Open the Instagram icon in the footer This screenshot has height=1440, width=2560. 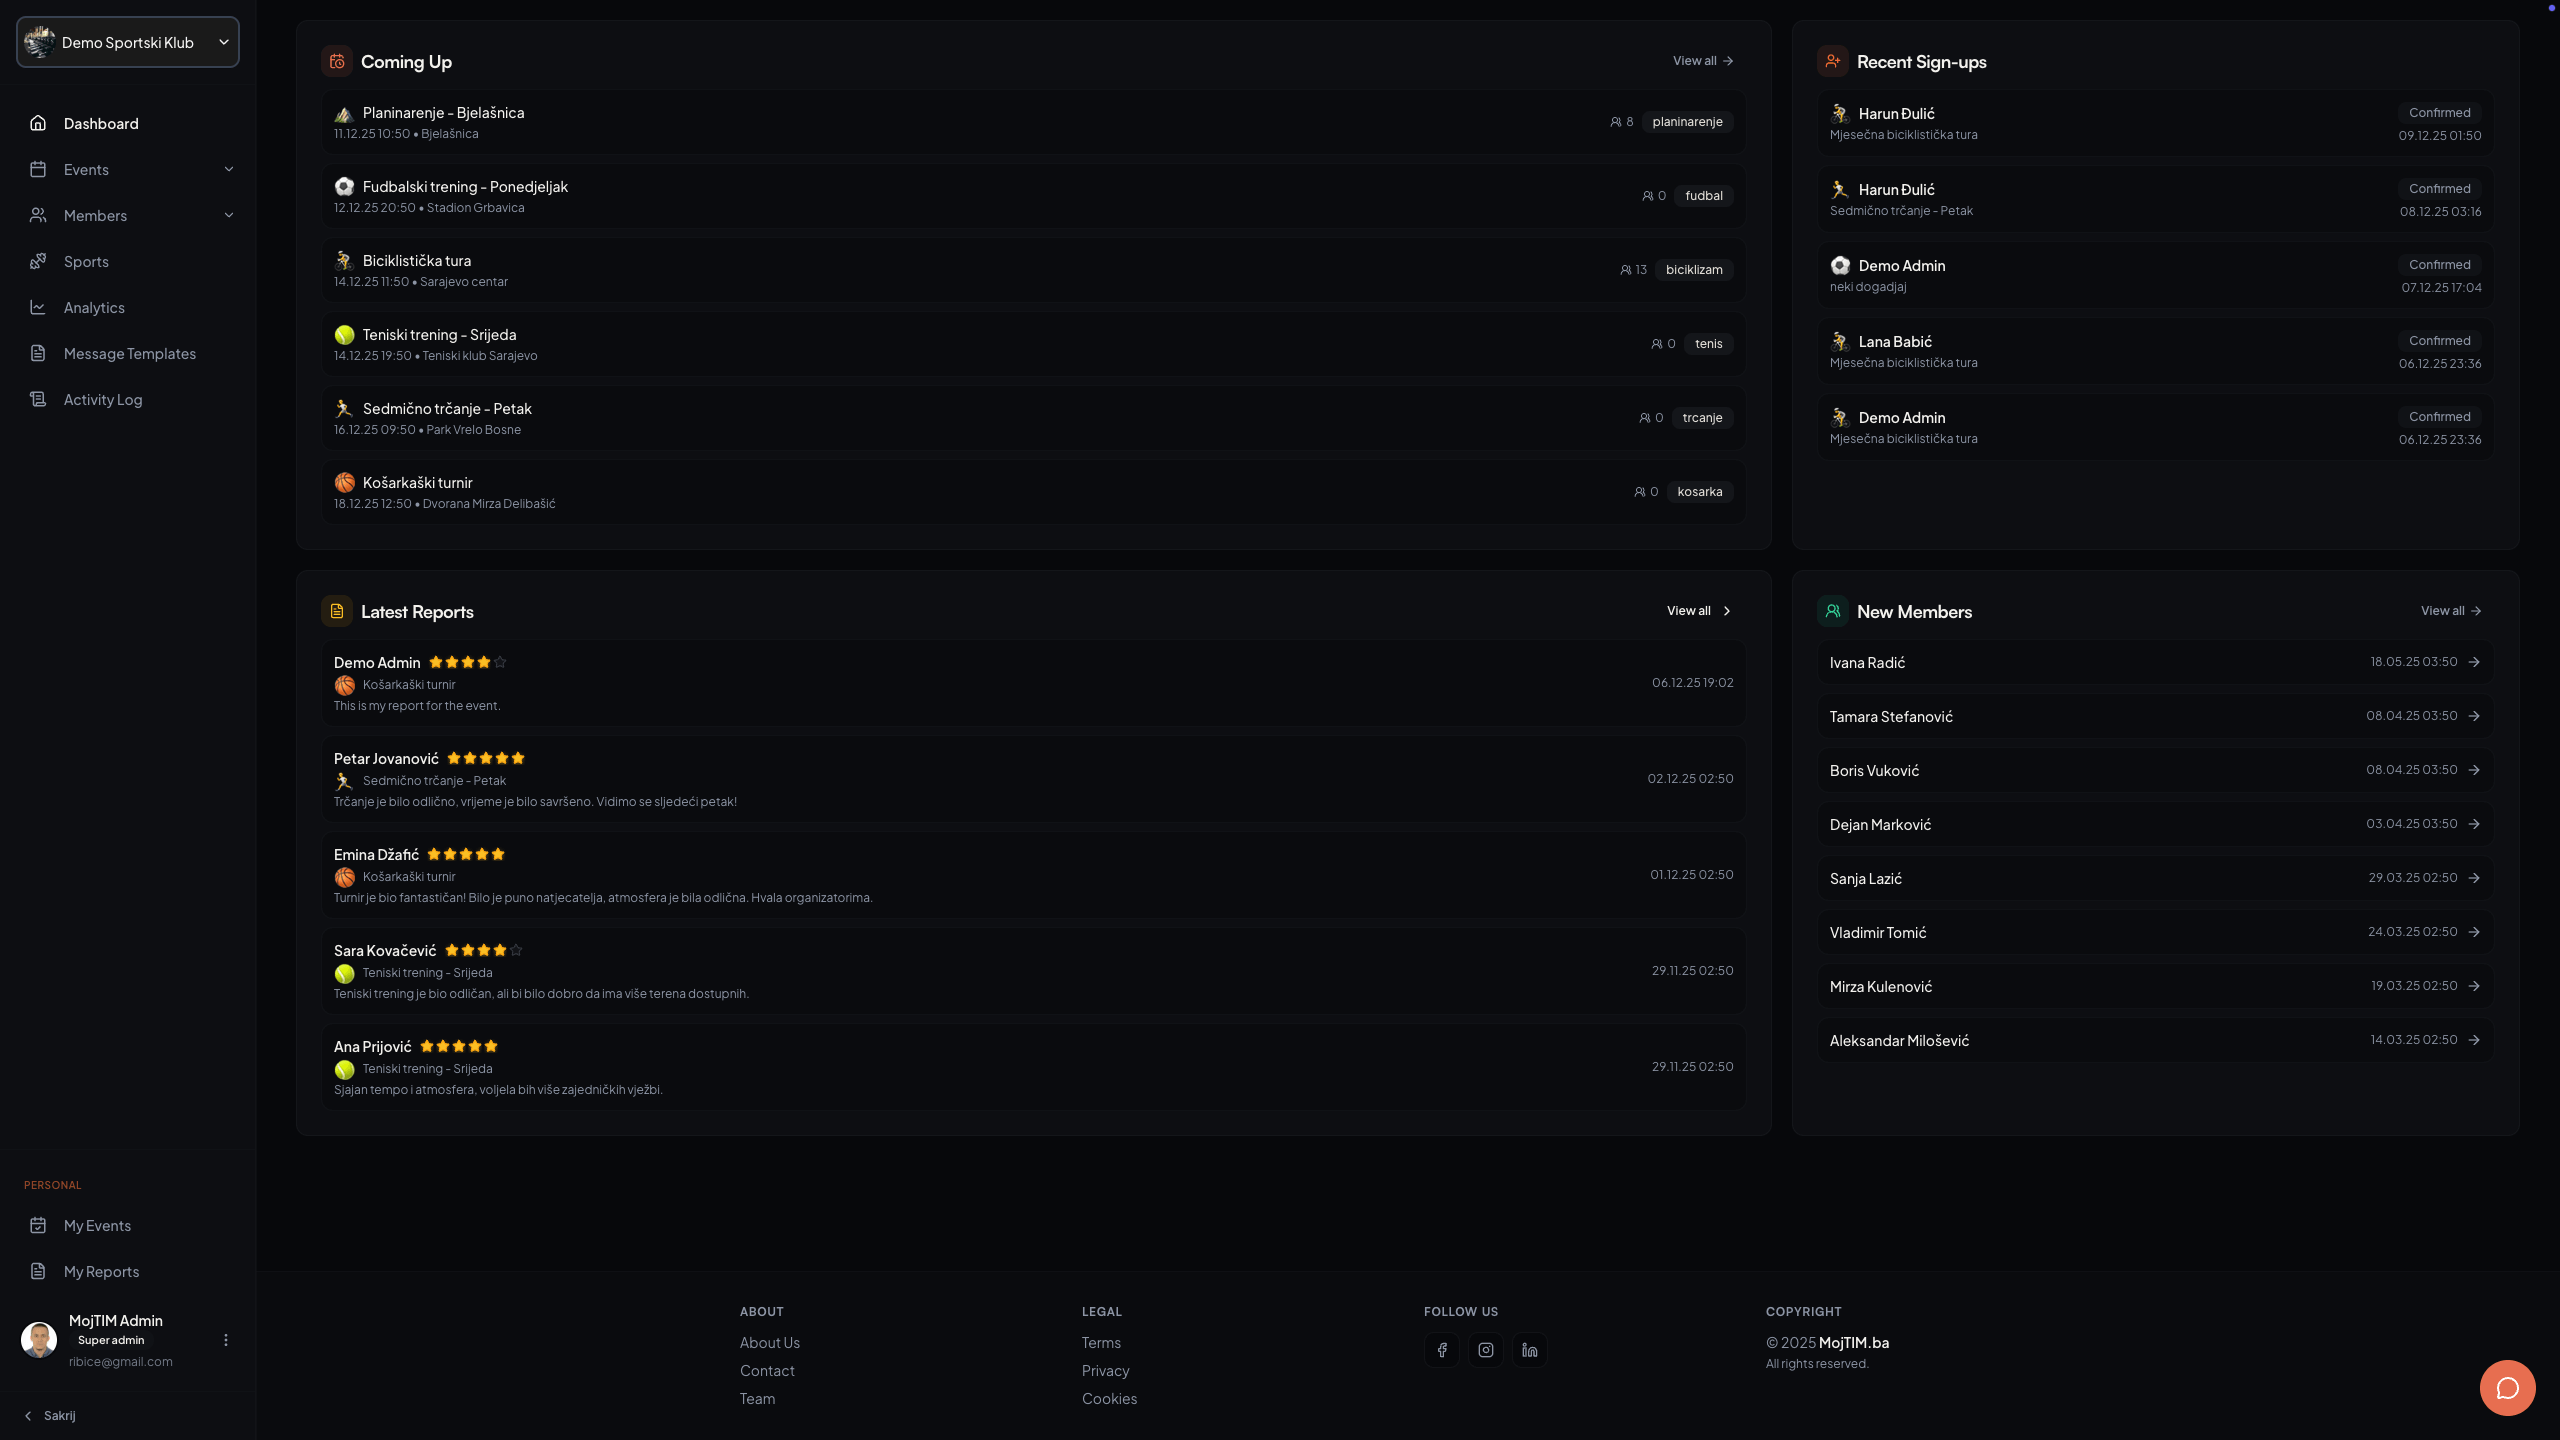1485,1349
